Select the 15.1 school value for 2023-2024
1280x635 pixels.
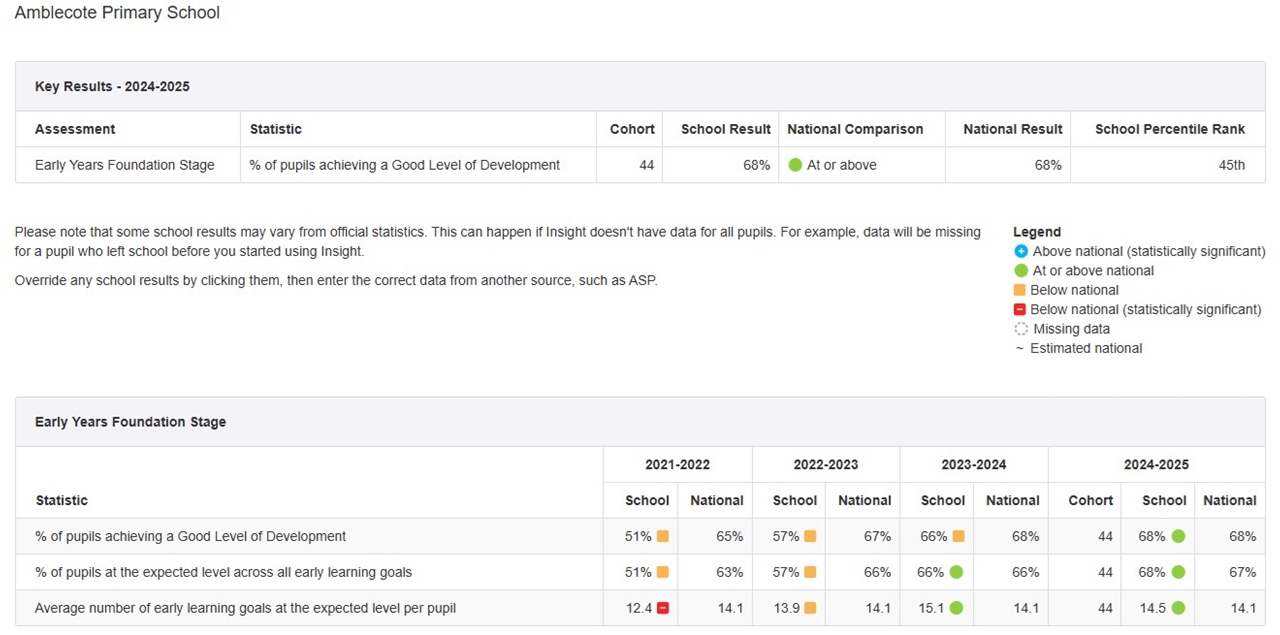point(931,608)
